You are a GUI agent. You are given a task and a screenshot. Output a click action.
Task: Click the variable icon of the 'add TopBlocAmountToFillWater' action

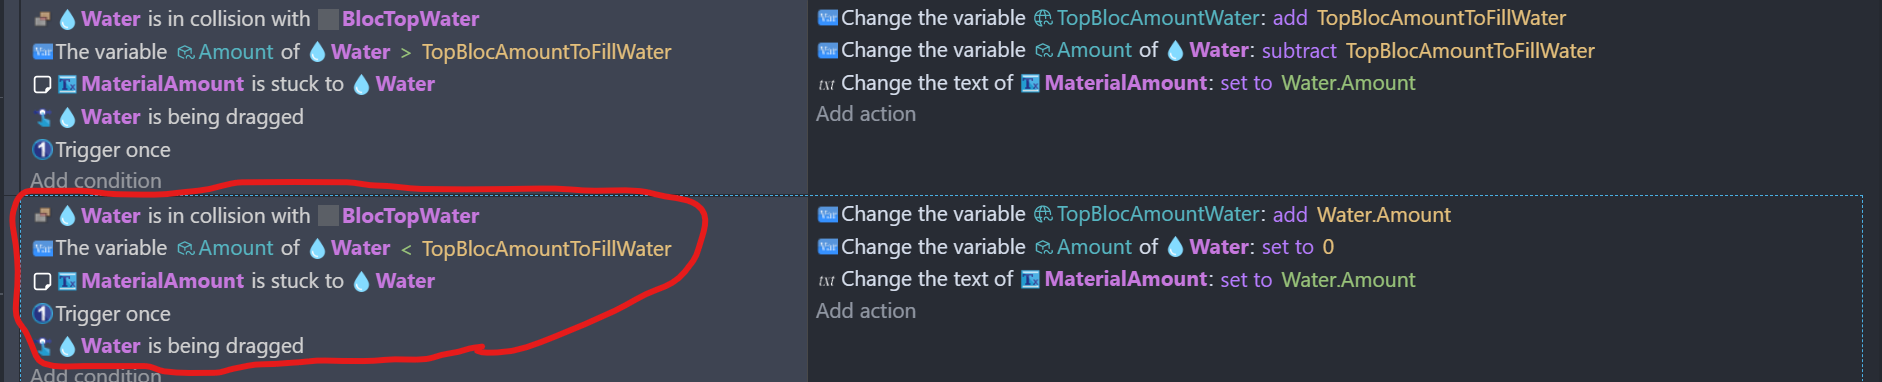[x=827, y=18]
